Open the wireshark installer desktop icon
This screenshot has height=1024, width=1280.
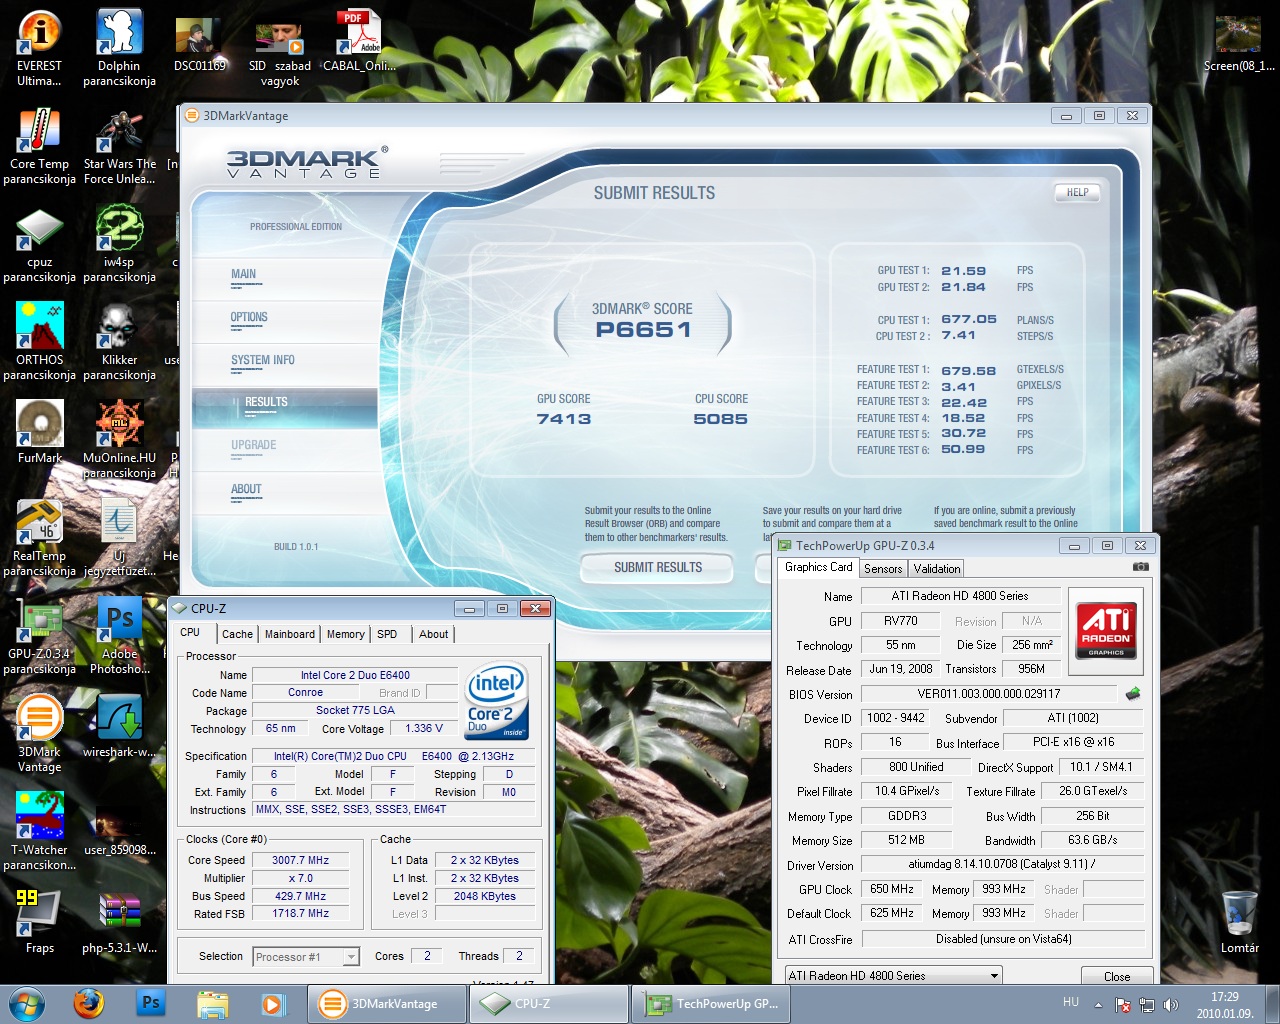click(119, 726)
